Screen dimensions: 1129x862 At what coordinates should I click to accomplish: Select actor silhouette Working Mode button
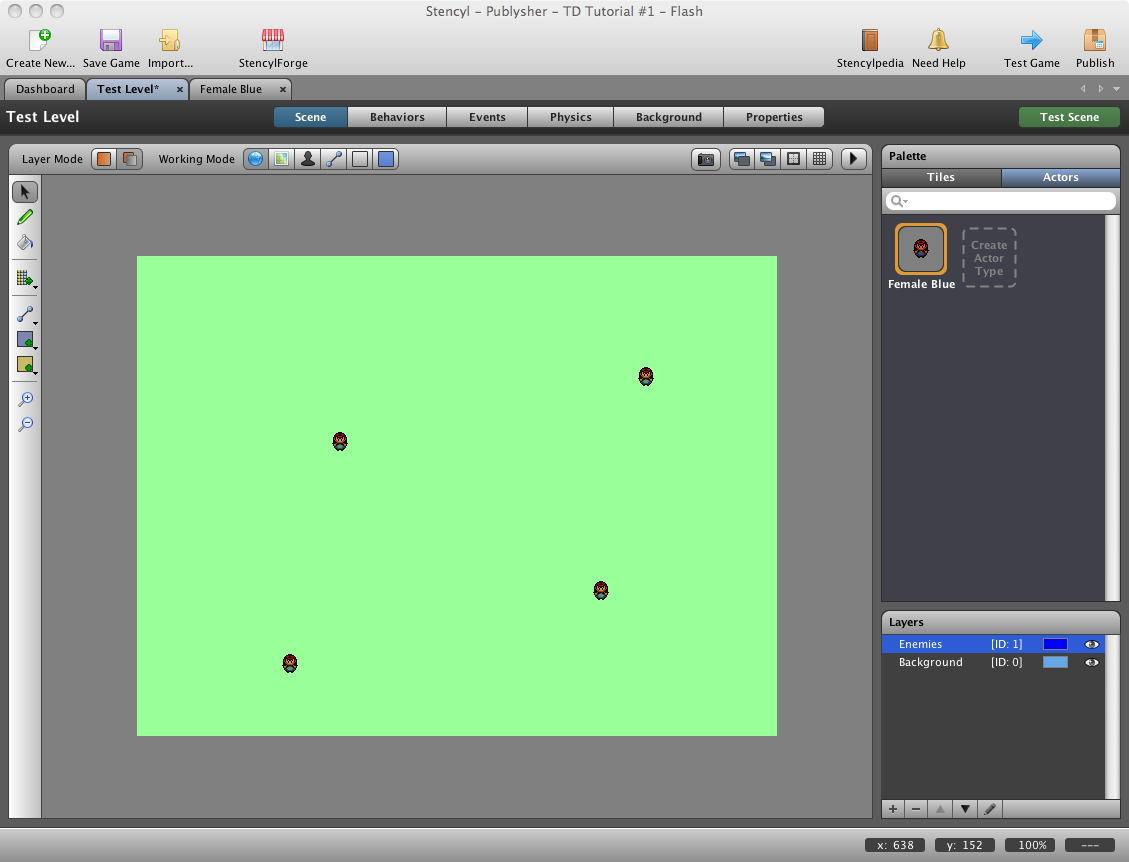[x=307, y=159]
